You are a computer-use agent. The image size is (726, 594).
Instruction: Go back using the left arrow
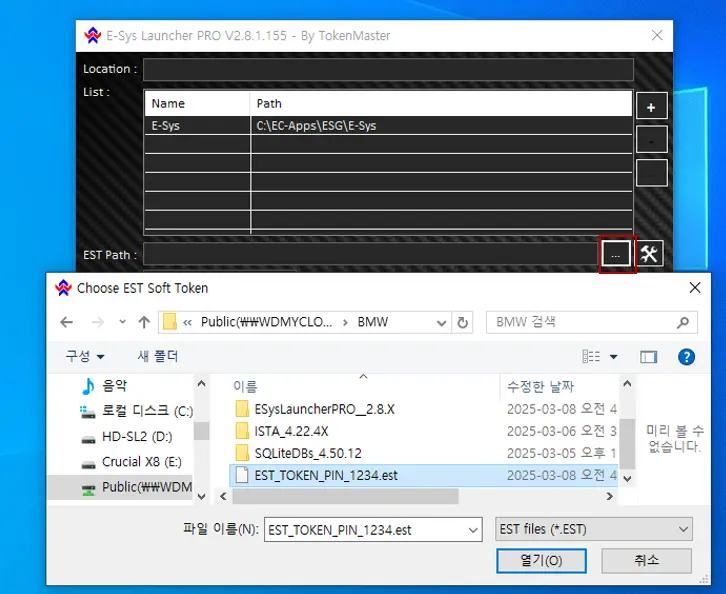[67, 322]
